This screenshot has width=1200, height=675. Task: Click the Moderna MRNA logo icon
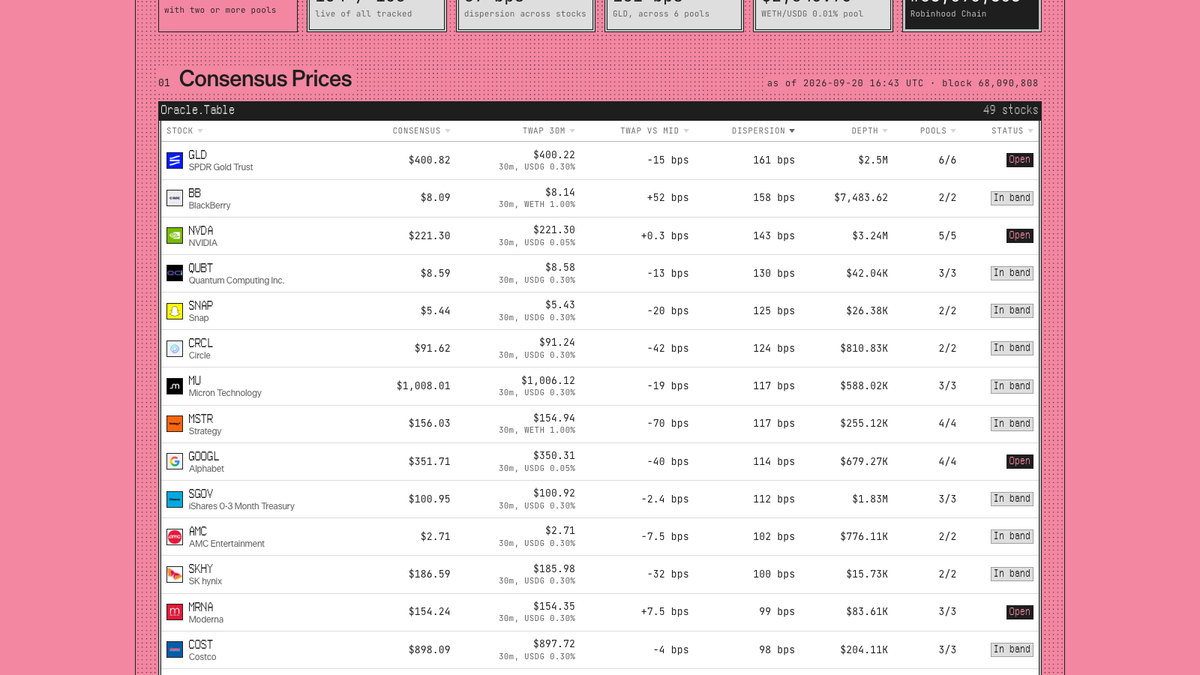175,612
